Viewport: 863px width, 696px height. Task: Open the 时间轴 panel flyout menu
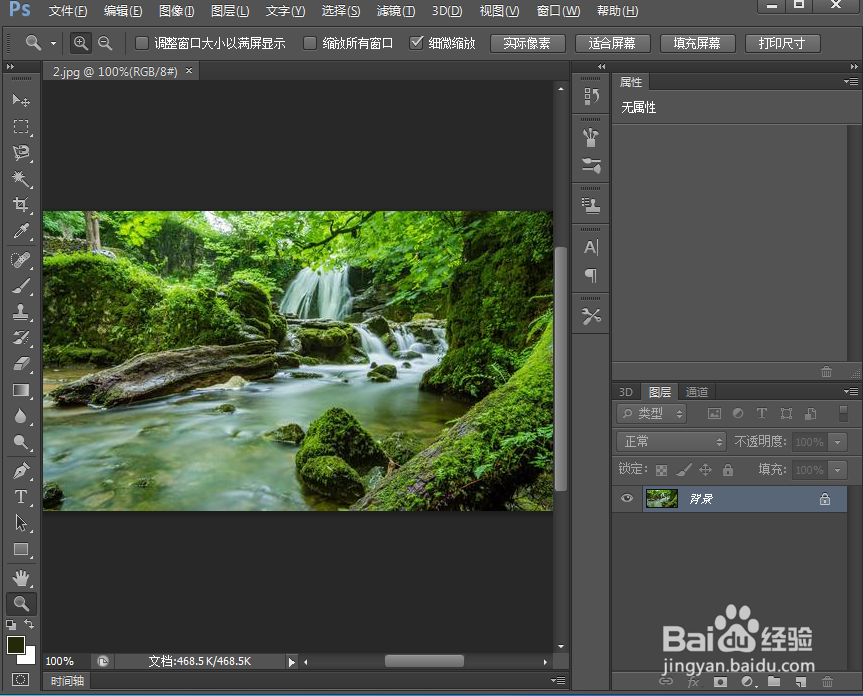coord(558,681)
